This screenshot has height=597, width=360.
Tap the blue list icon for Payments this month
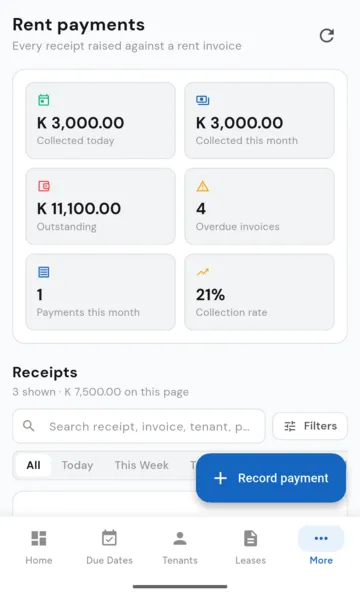click(x=44, y=272)
